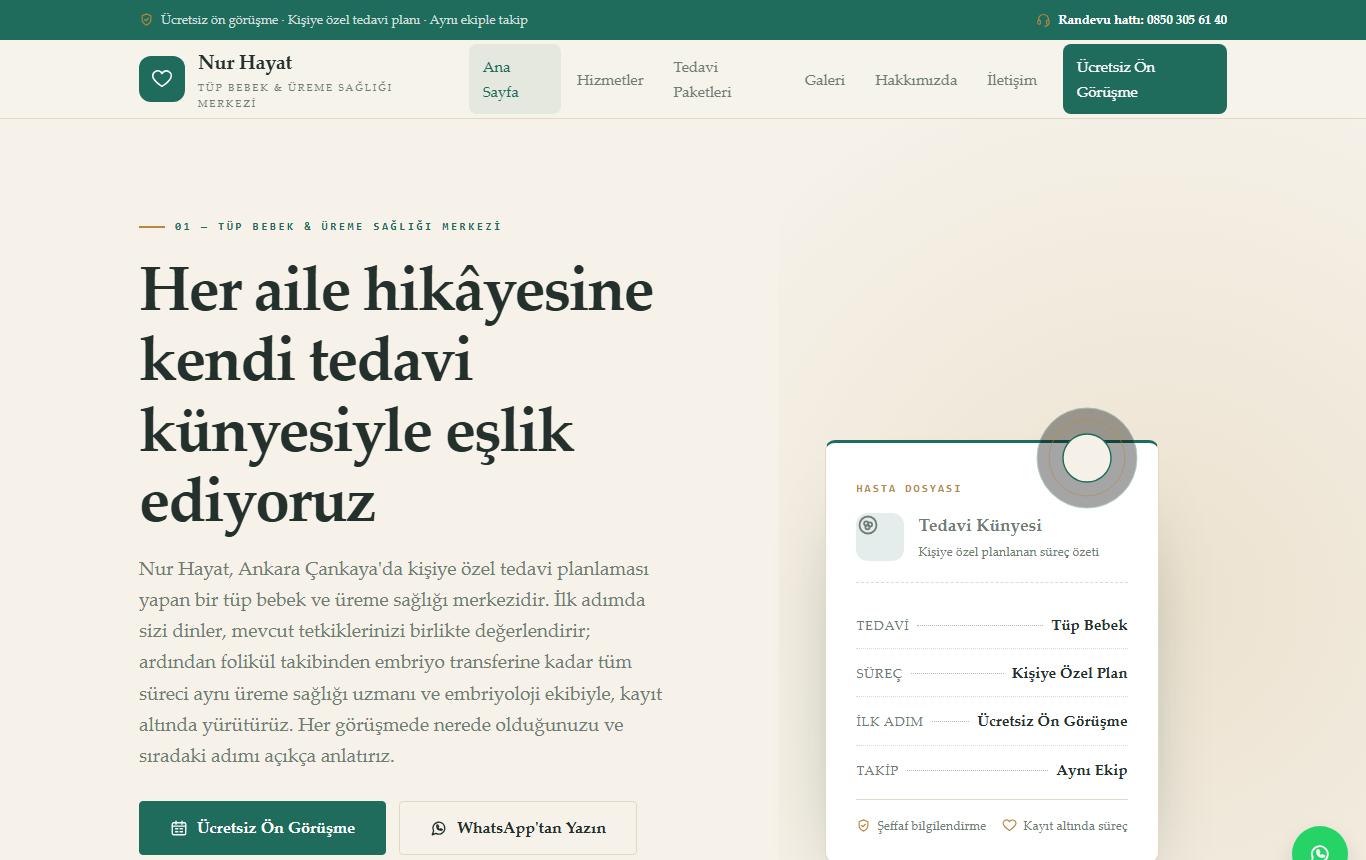Open the İletişim page

point(1012,80)
